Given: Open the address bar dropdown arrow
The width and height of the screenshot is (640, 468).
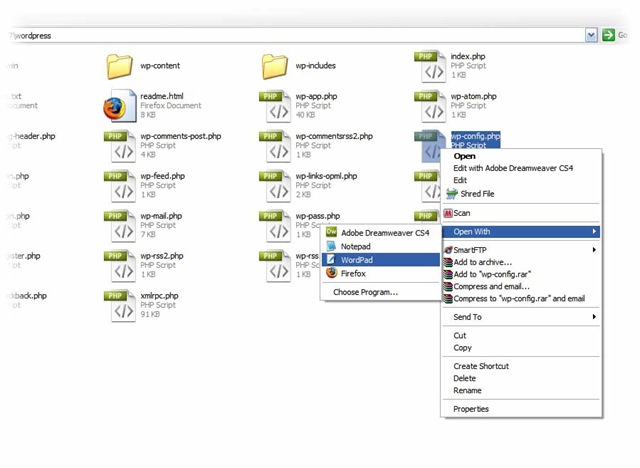Looking at the screenshot, I should [591, 35].
